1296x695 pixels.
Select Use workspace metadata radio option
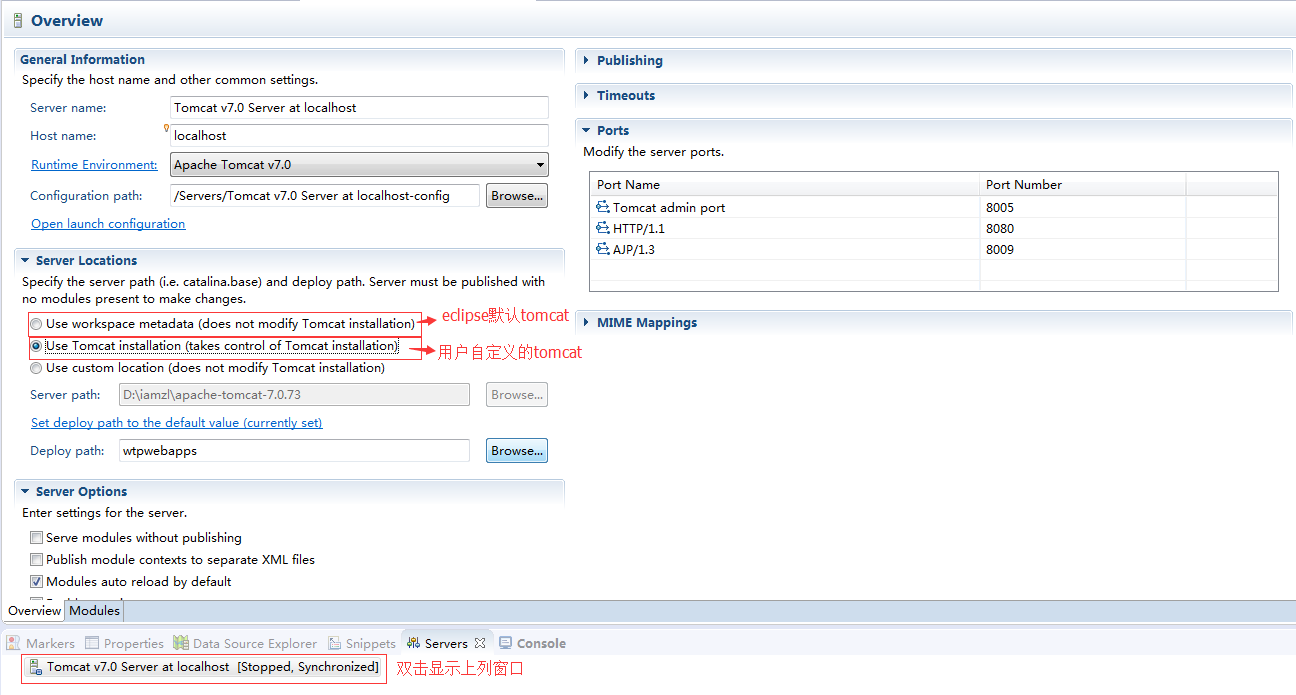tap(37, 324)
